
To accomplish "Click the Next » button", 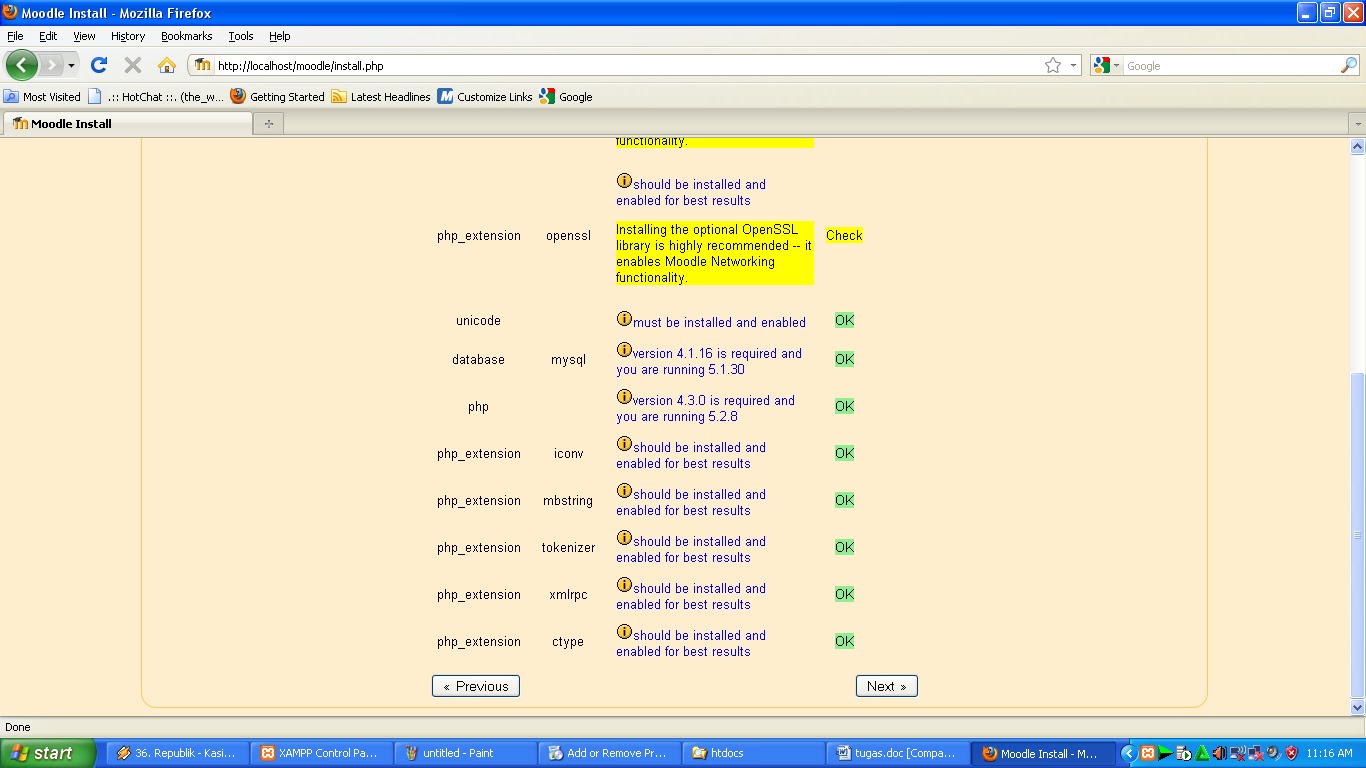I will (x=887, y=686).
